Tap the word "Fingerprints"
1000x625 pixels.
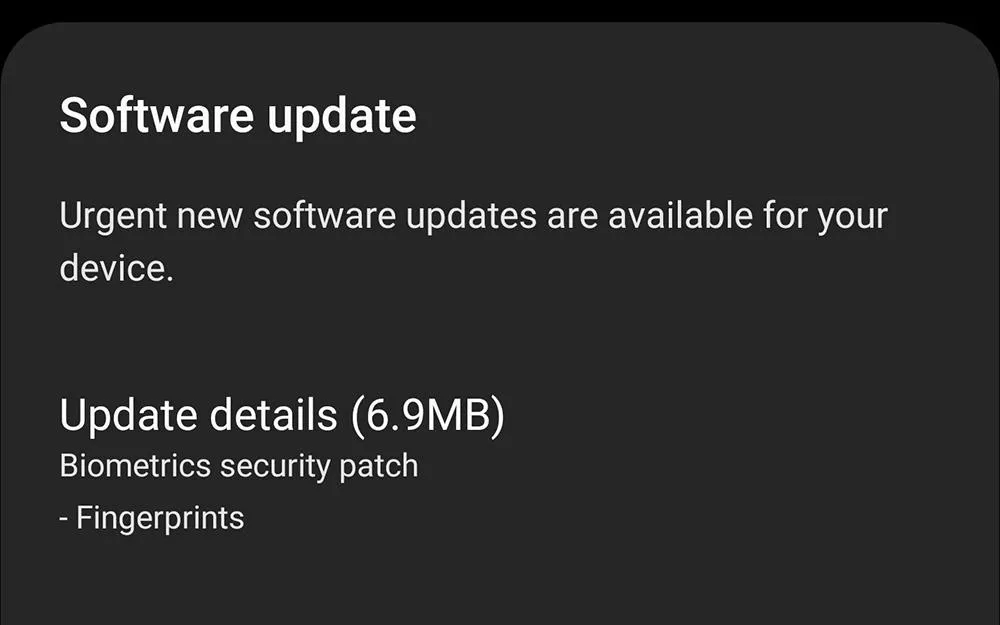tap(160, 519)
